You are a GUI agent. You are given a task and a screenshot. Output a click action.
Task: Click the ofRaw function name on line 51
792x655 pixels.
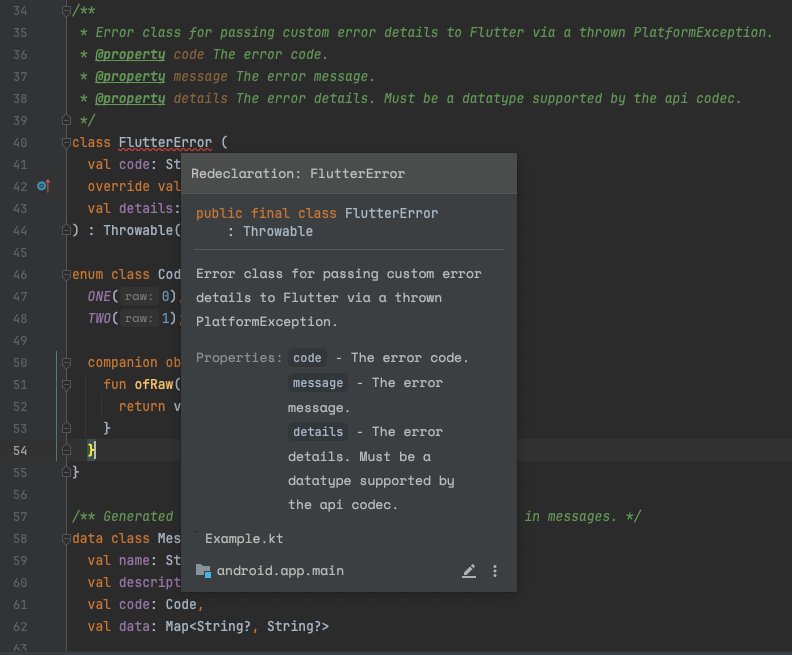click(154, 384)
